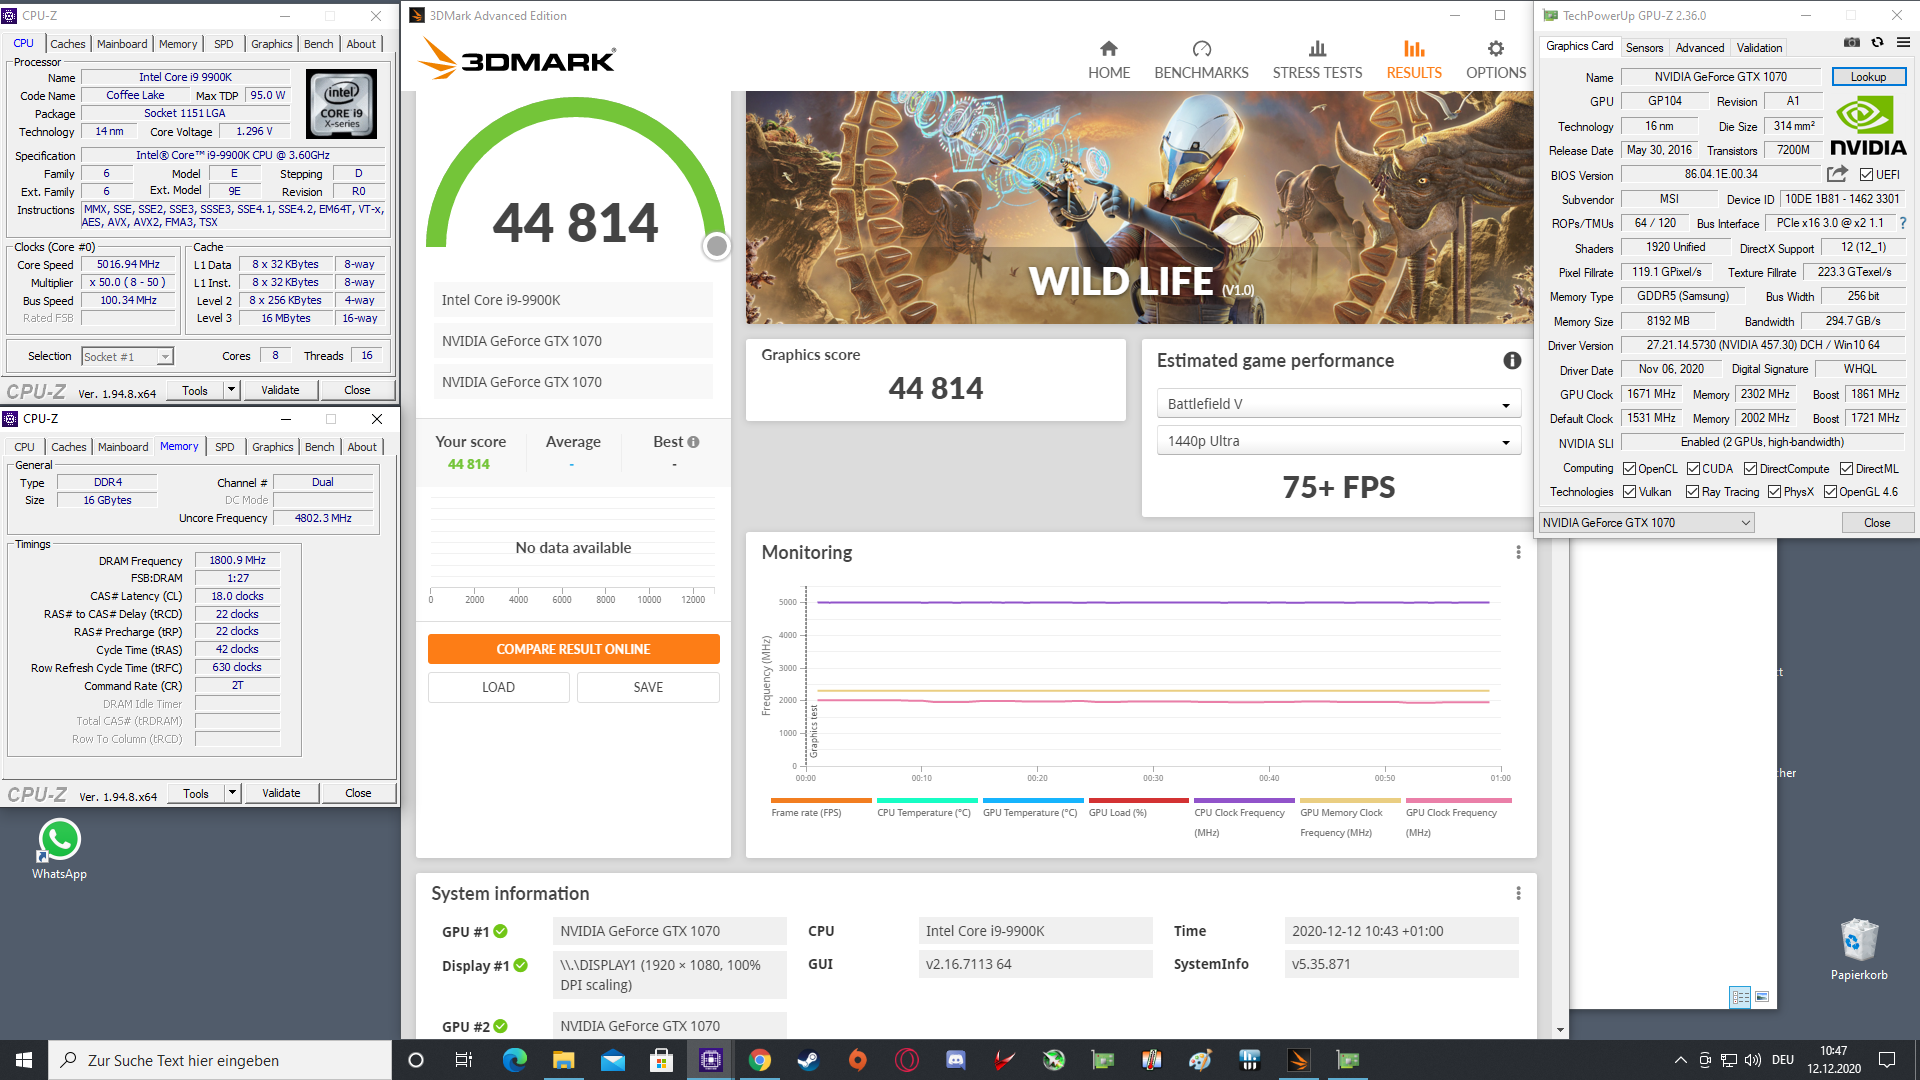Toggle the OpenCL checkbox
This screenshot has width=1920, height=1080.
coord(1629,469)
